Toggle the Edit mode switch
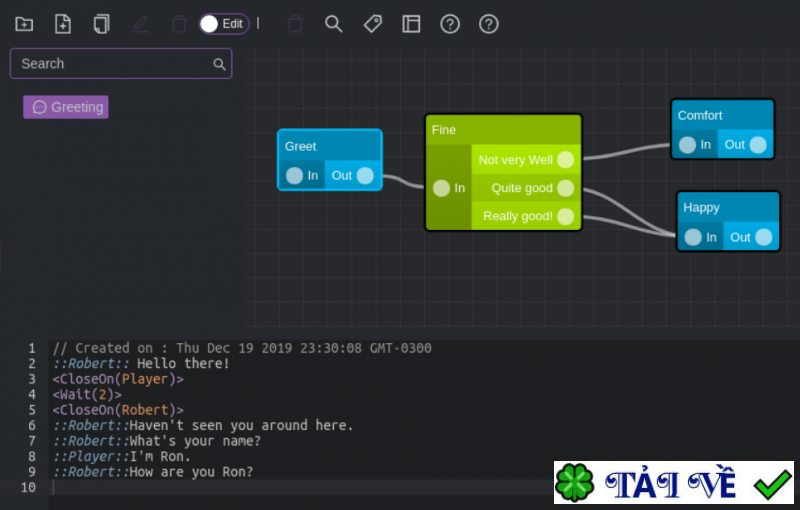The image size is (800, 510). pyautogui.click(x=222, y=24)
